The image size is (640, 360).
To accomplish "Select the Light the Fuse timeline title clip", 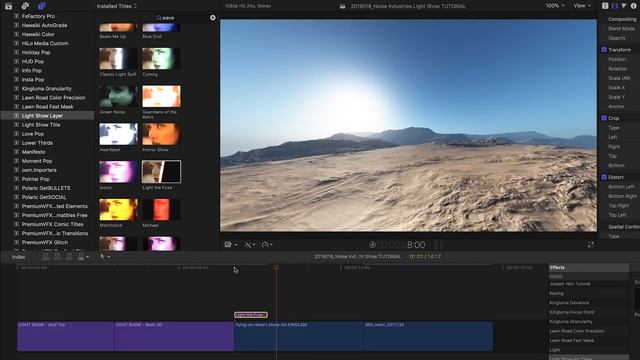I will click(251, 315).
